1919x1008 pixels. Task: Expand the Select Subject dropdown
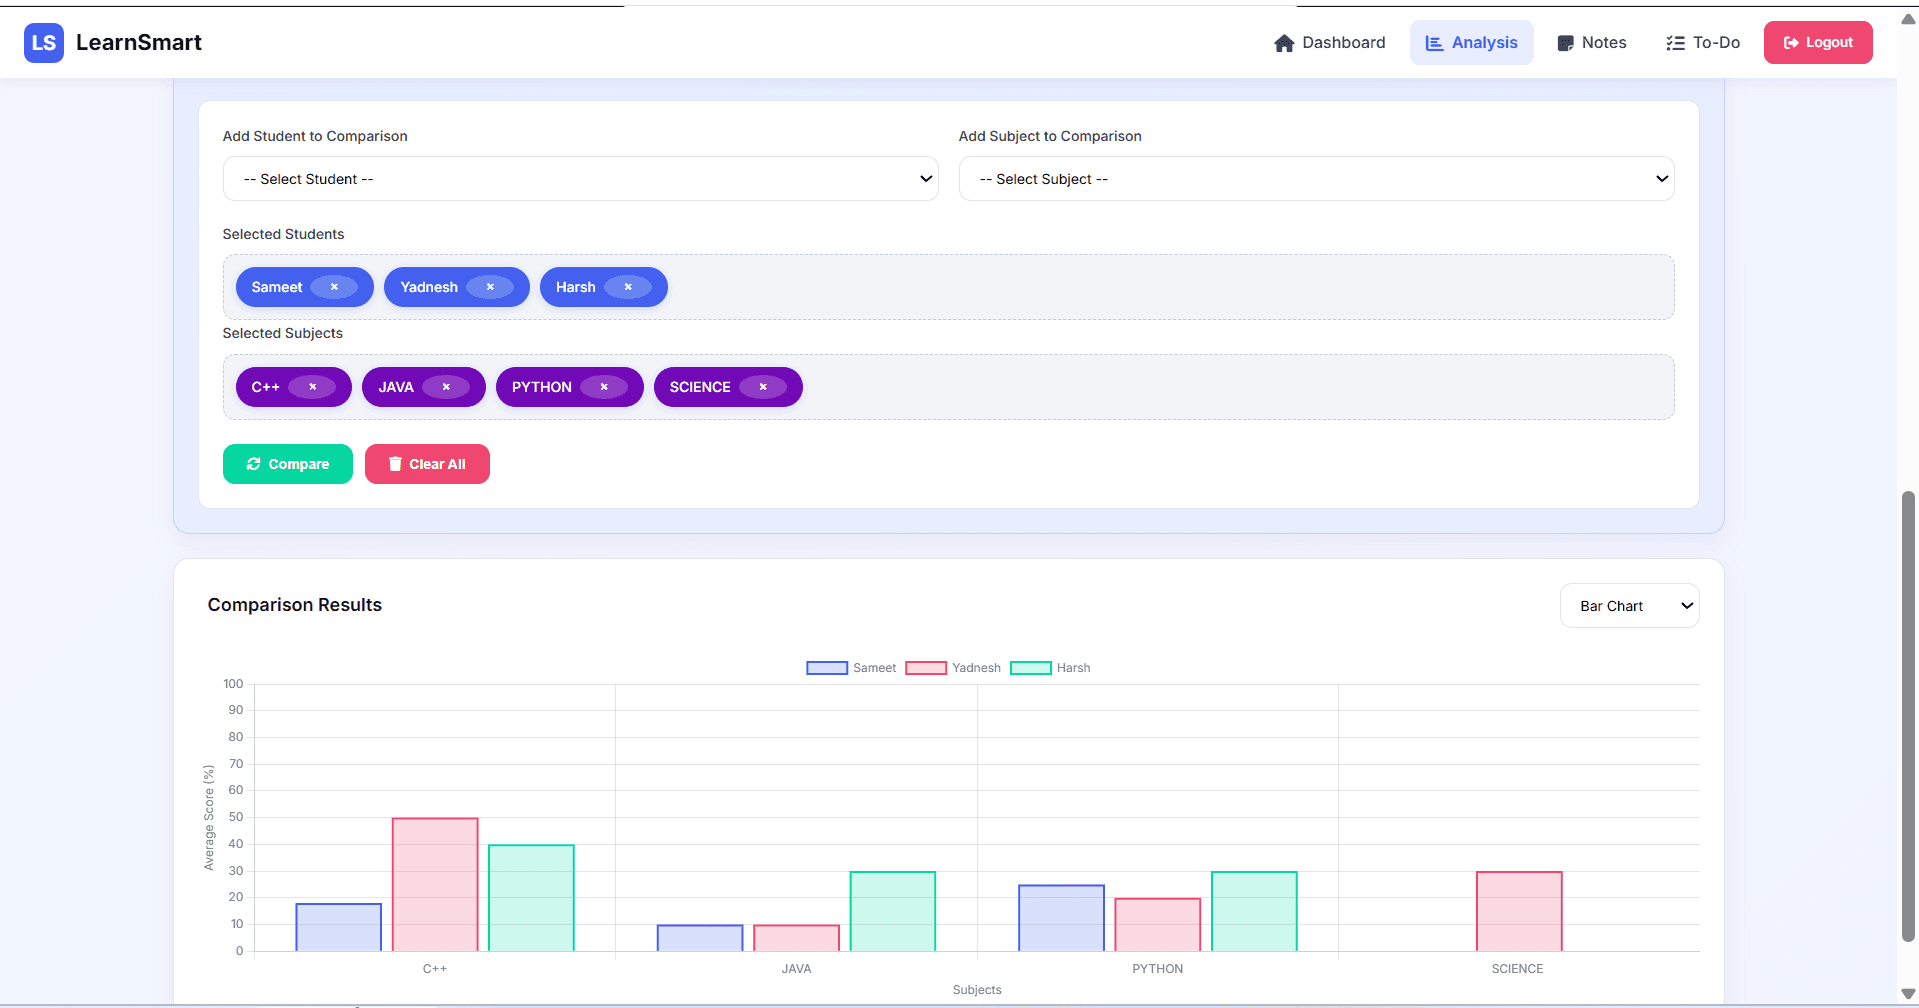[x=1317, y=179]
